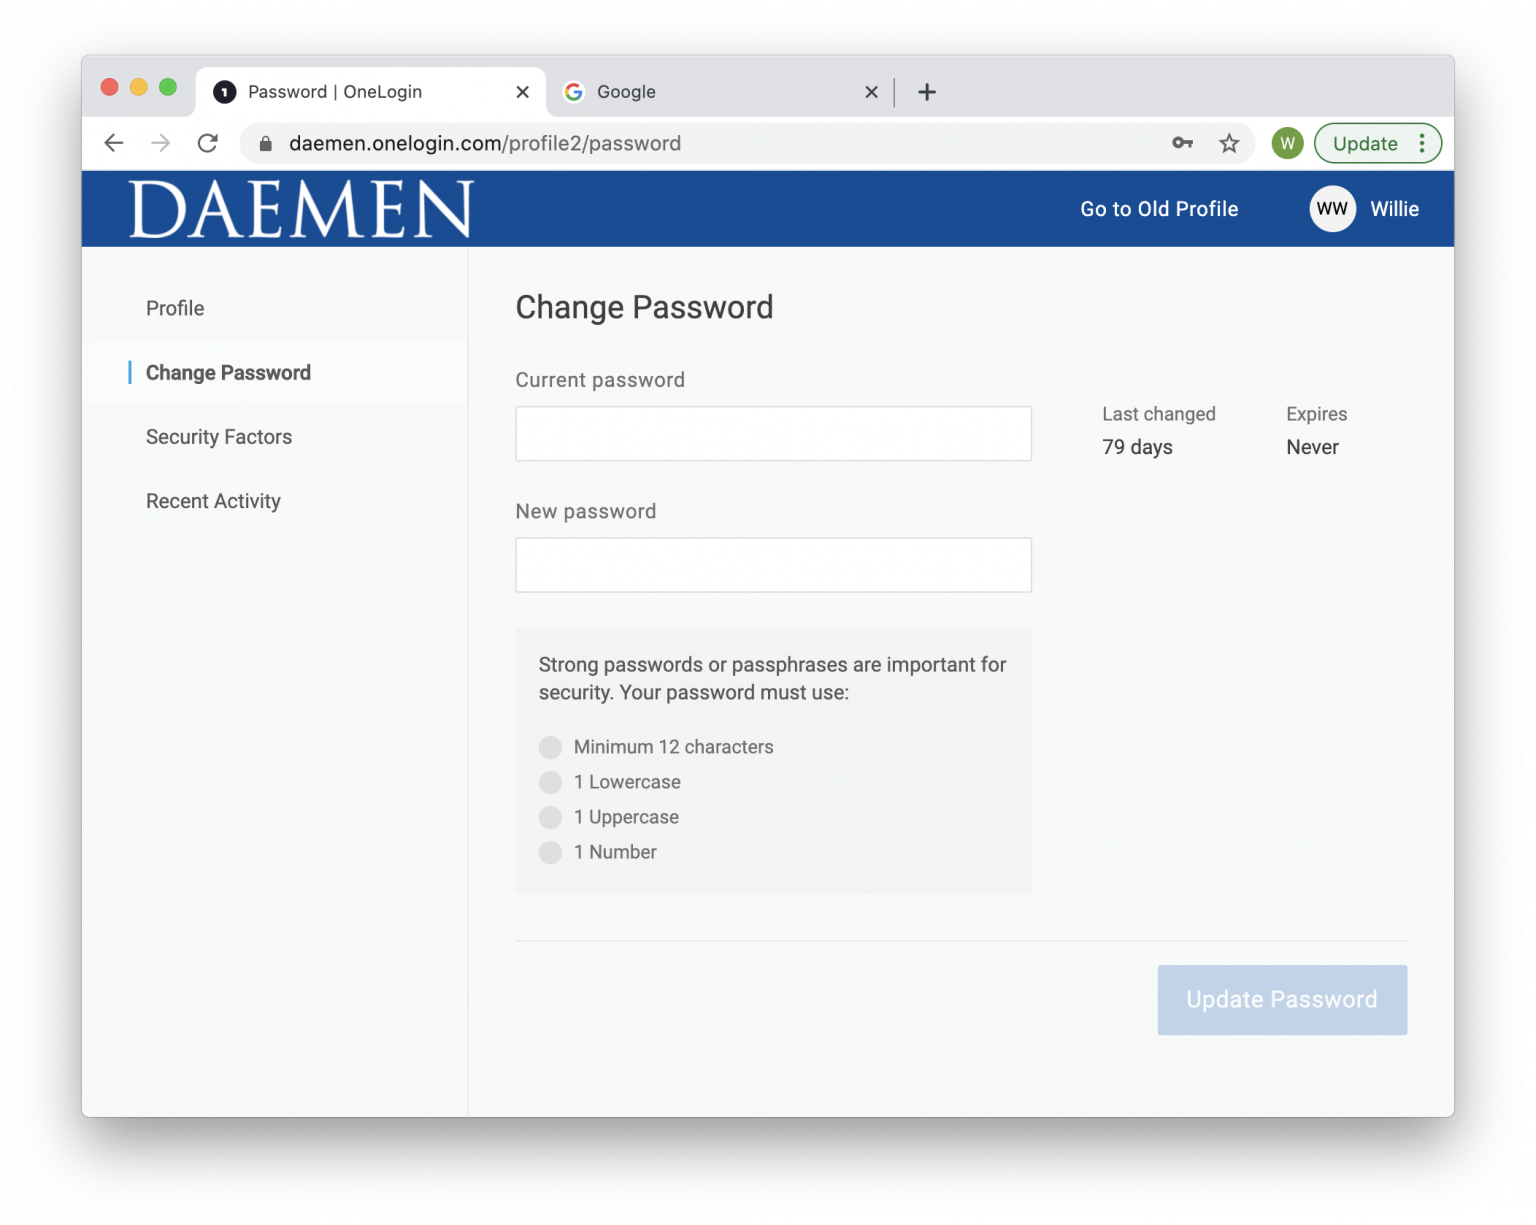Bookmark this page with star icon
1536x1225 pixels.
pos(1229,143)
